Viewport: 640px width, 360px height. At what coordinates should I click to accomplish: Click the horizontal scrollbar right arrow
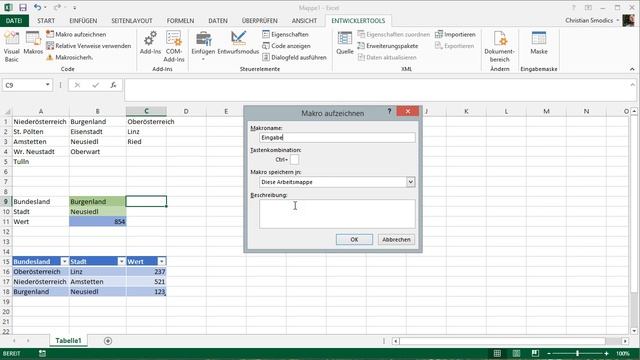click(x=625, y=341)
